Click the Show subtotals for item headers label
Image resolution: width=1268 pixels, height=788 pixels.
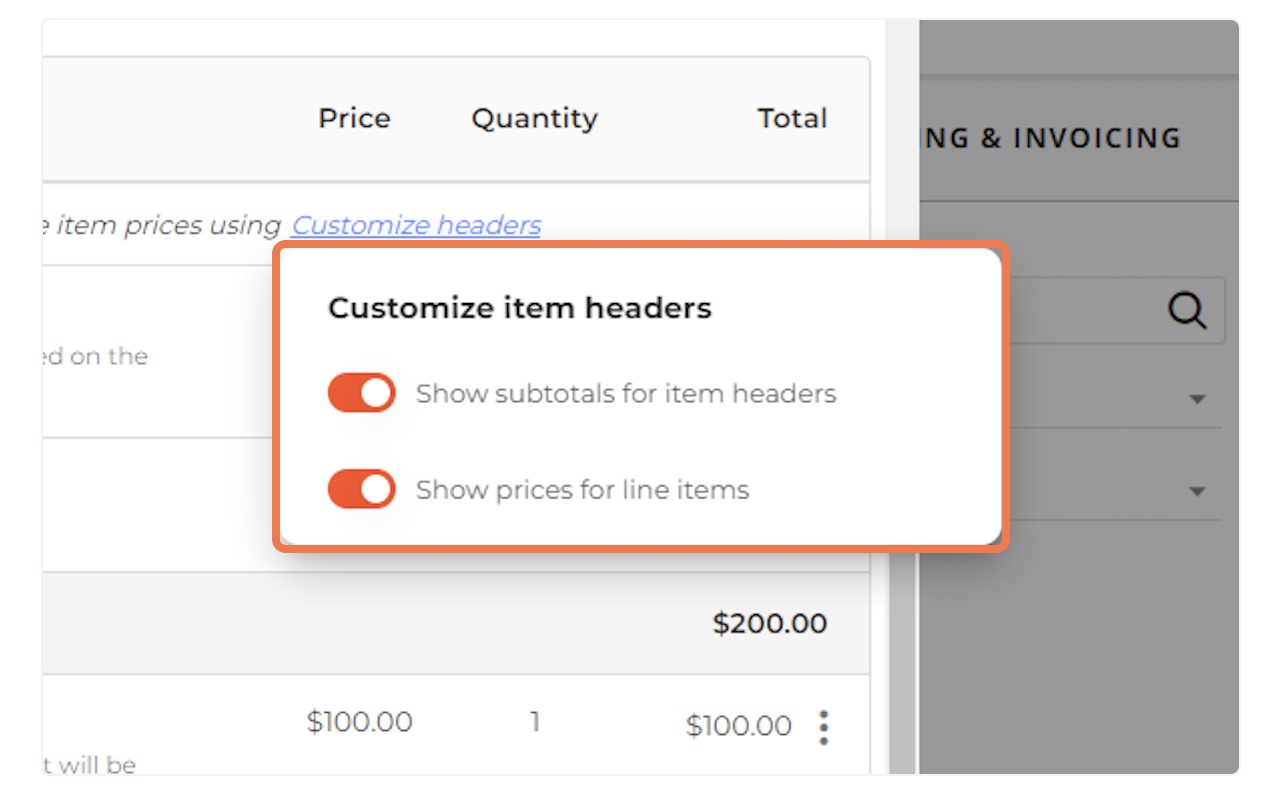point(626,394)
